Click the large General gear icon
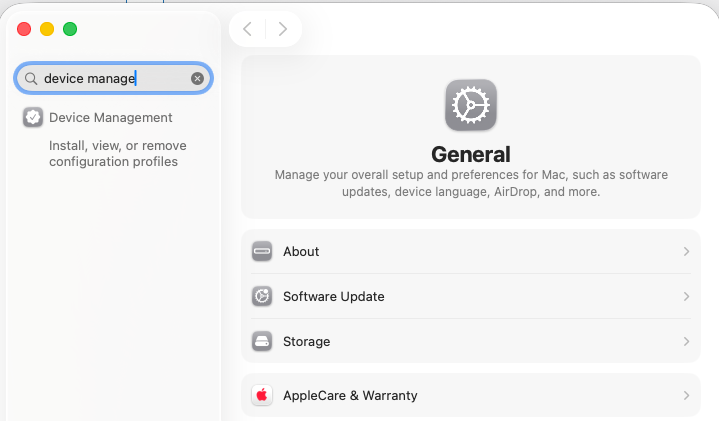The image size is (719, 421). pyautogui.click(x=470, y=105)
